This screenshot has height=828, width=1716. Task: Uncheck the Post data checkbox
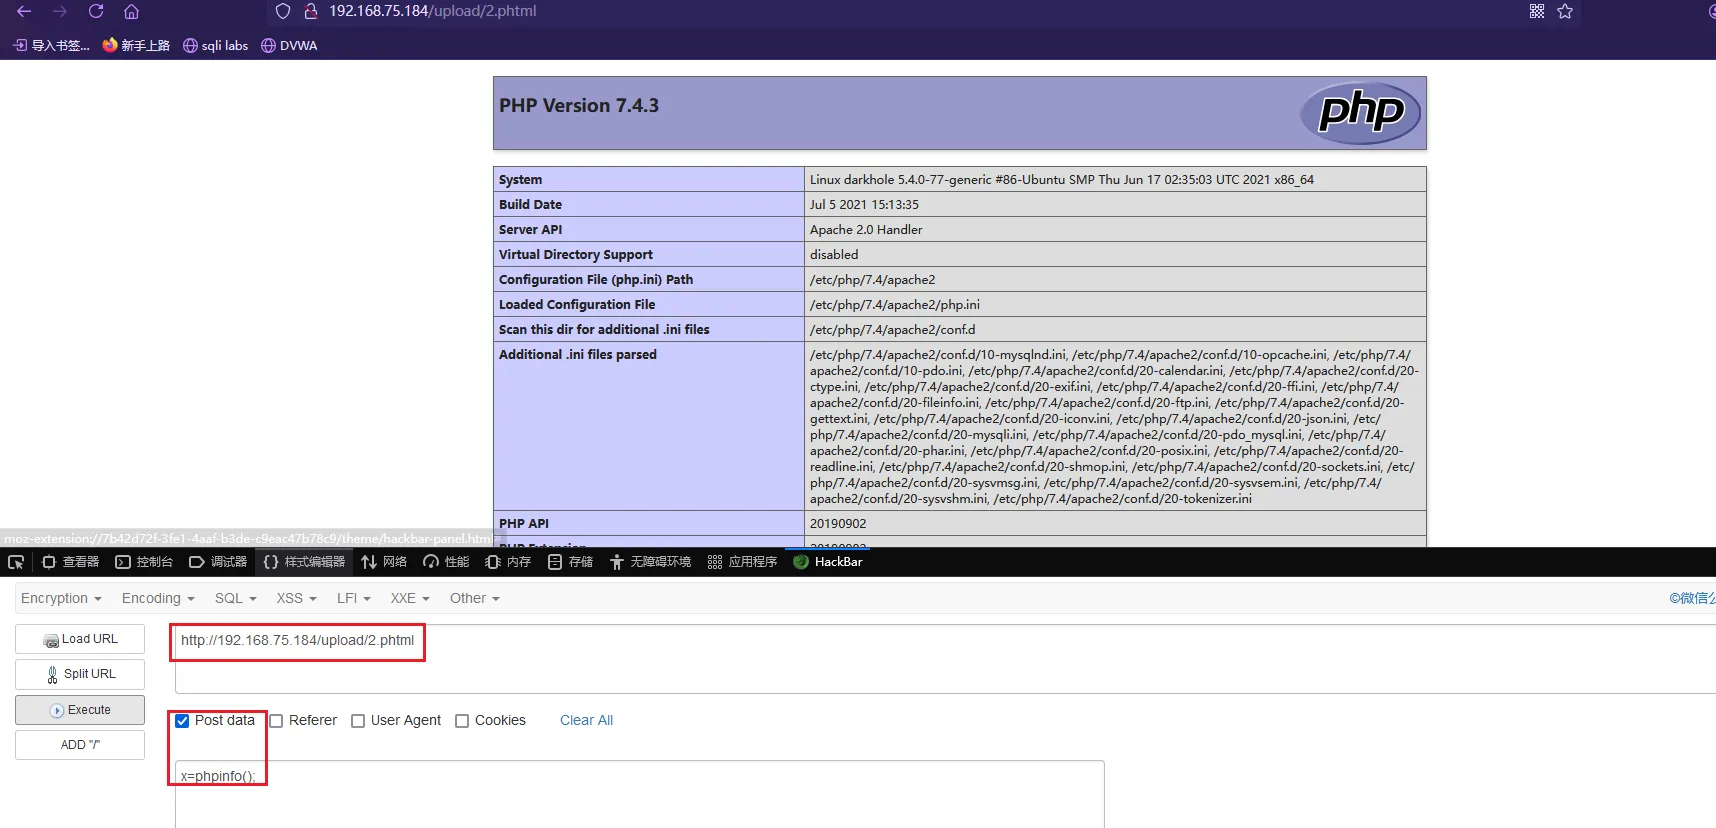[x=182, y=721]
